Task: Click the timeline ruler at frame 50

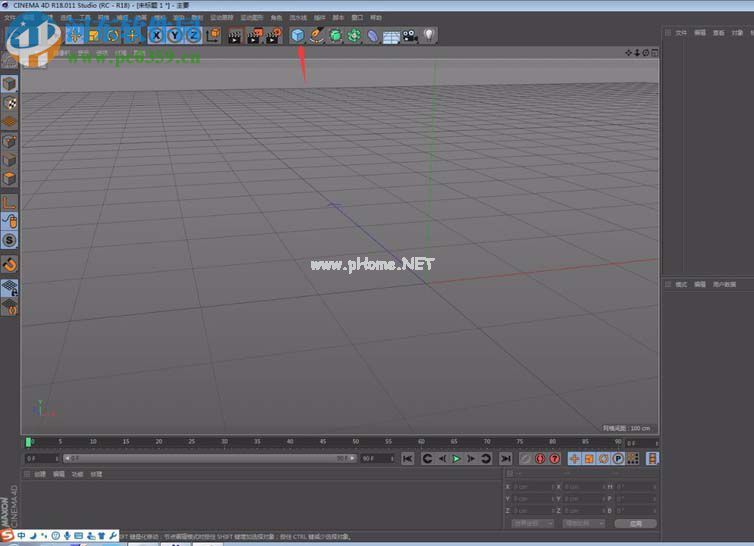Action: 355,441
